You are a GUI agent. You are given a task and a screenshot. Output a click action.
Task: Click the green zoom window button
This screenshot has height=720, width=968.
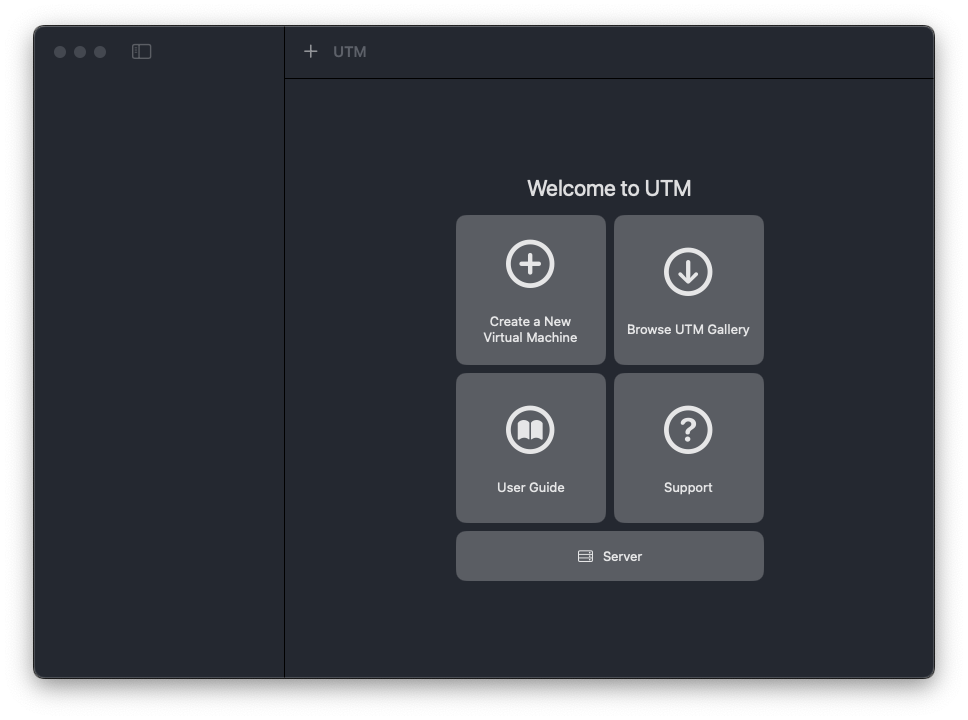pyautogui.click(x=99, y=52)
